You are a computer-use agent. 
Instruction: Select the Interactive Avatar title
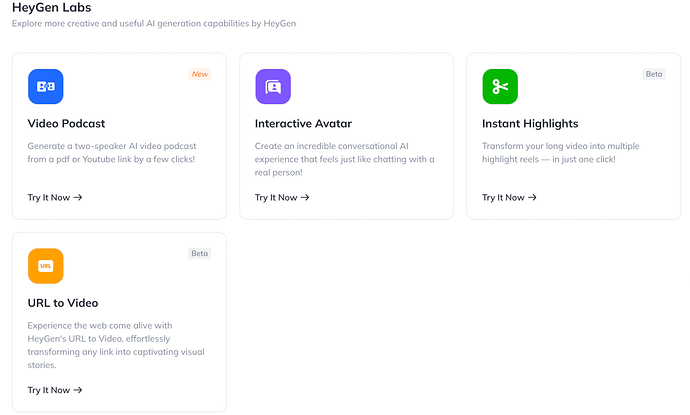pyautogui.click(x=303, y=124)
